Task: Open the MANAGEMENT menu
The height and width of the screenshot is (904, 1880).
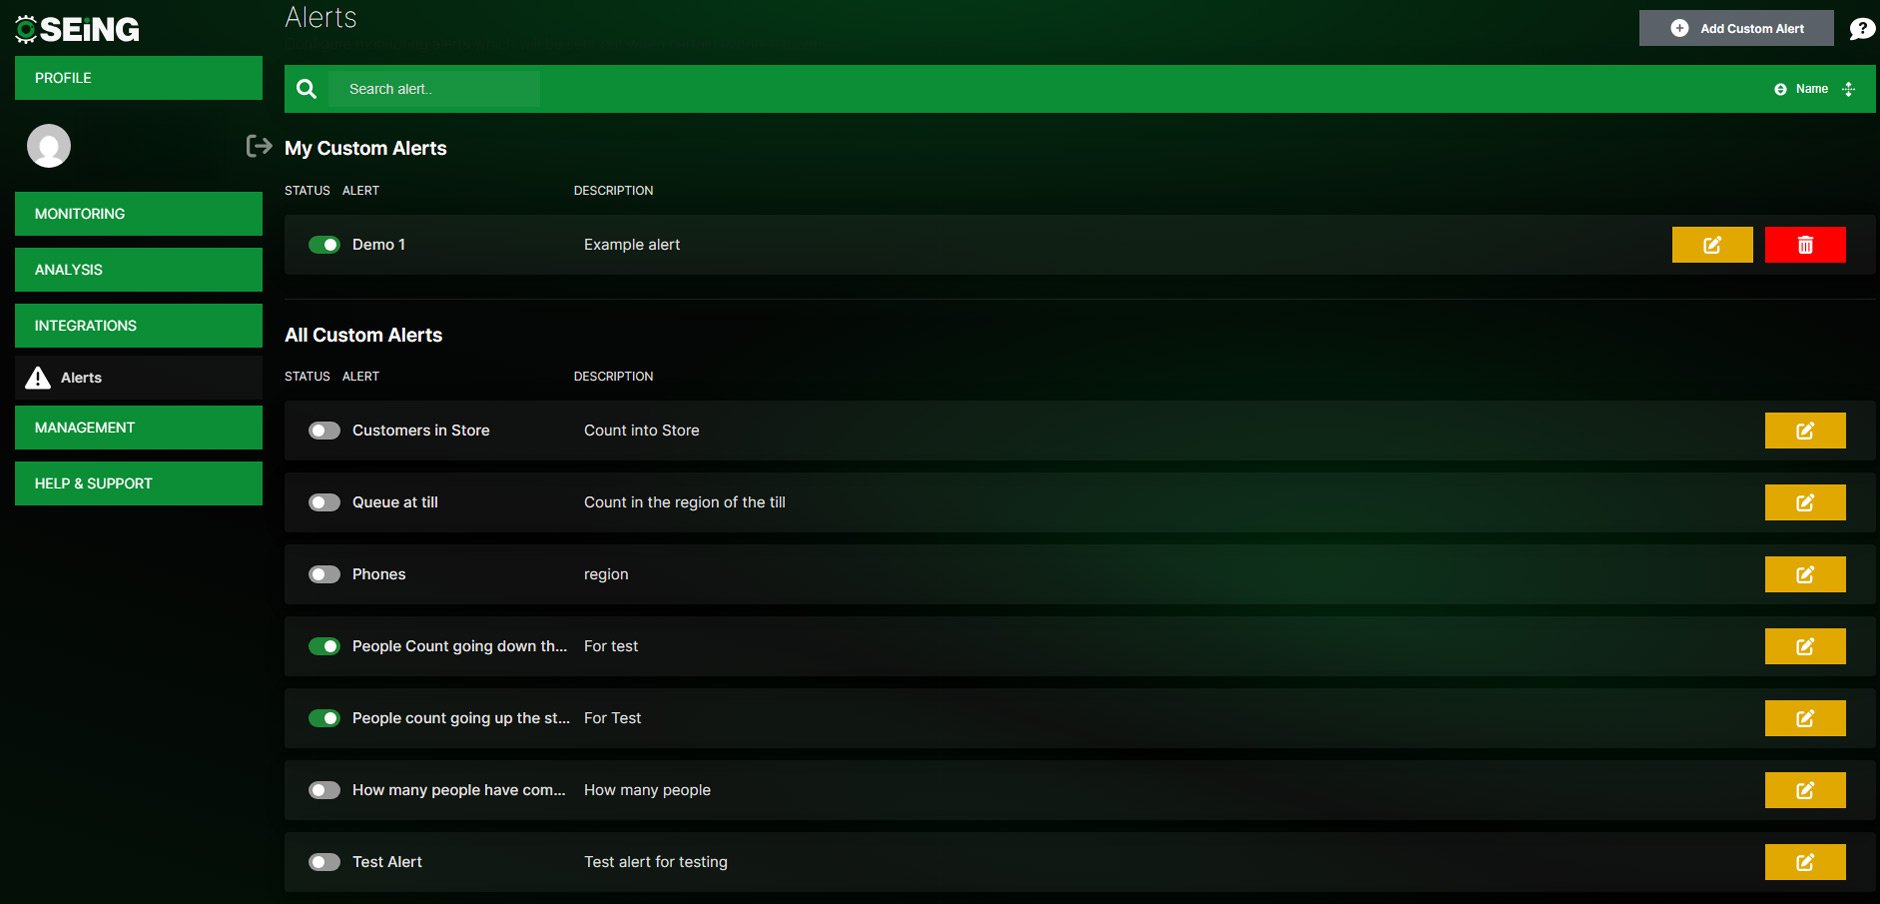Action: (139, 428)
